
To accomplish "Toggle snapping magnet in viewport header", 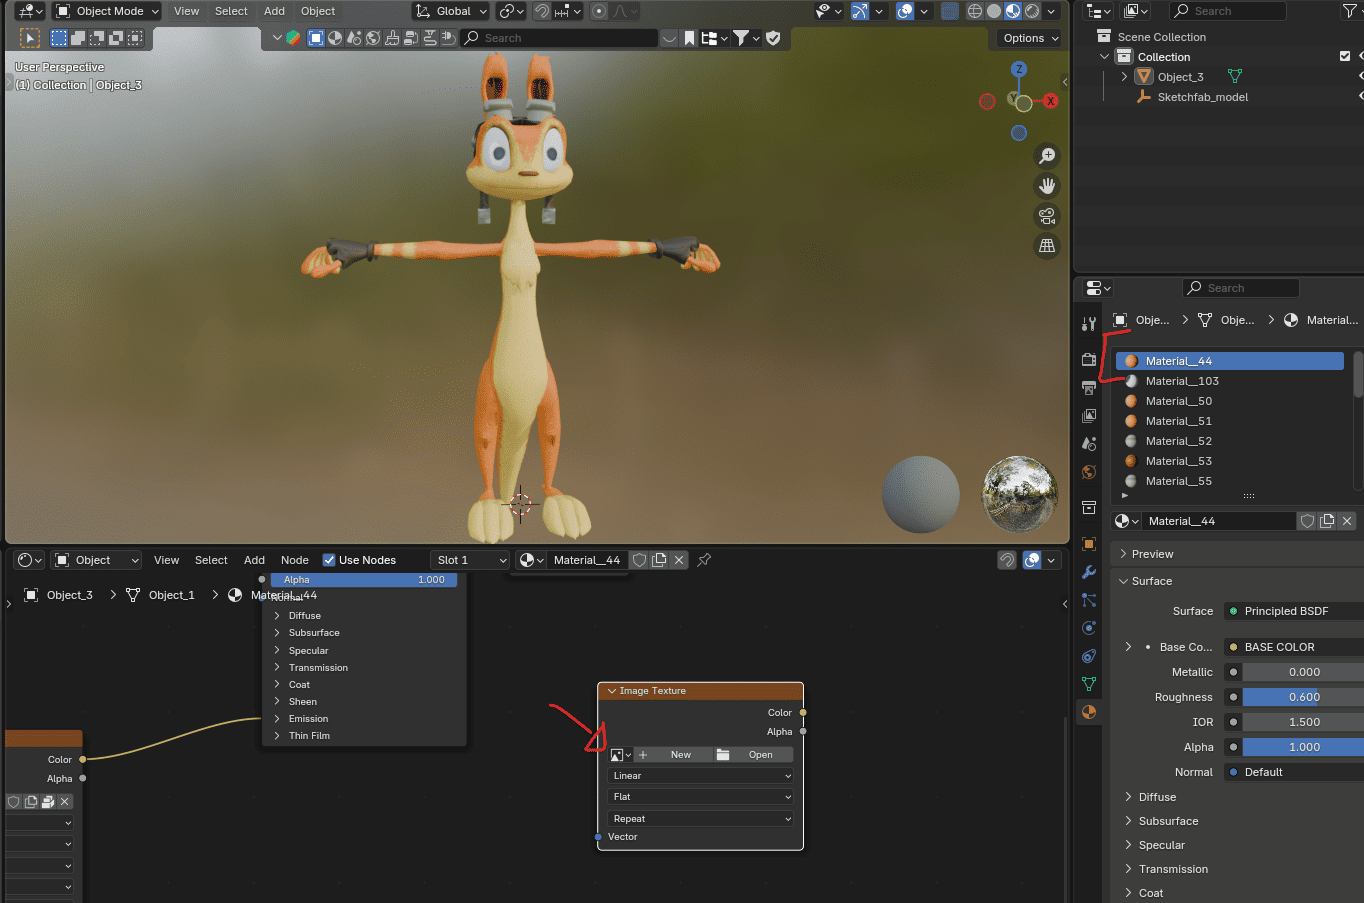I will (542, 11).
